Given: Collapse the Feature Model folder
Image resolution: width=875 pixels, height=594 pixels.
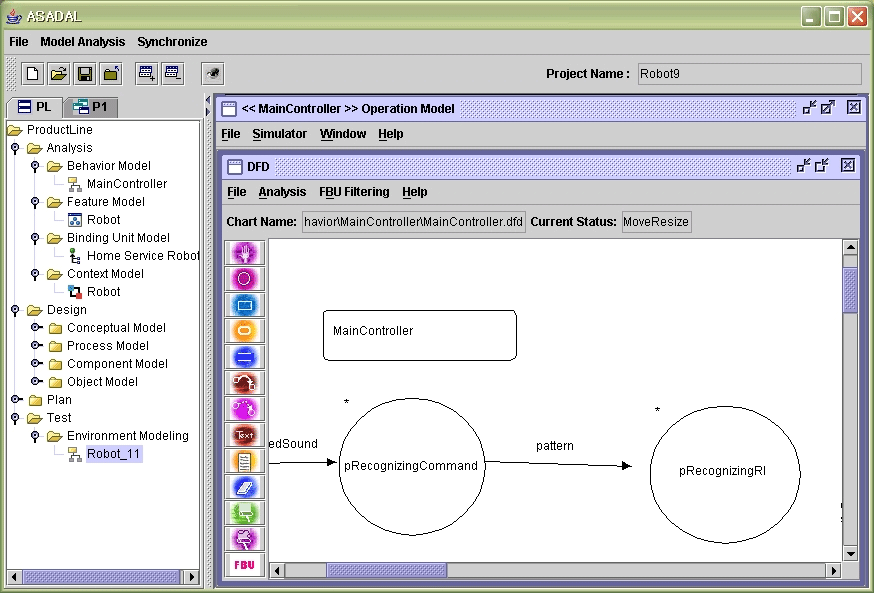Looking at the screenshot, I should click(x=35, y=202).
